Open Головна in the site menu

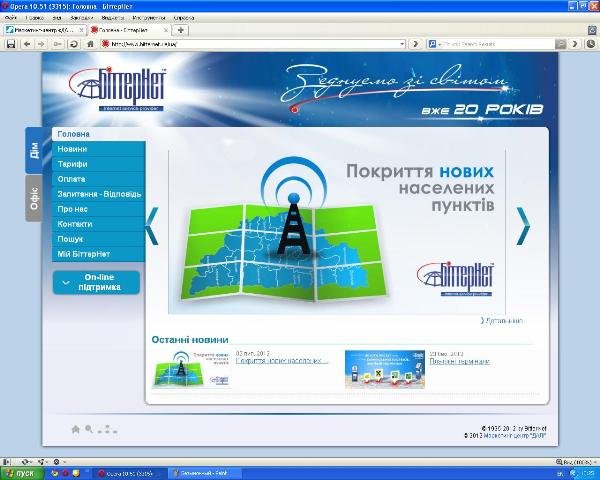point(98,134)
